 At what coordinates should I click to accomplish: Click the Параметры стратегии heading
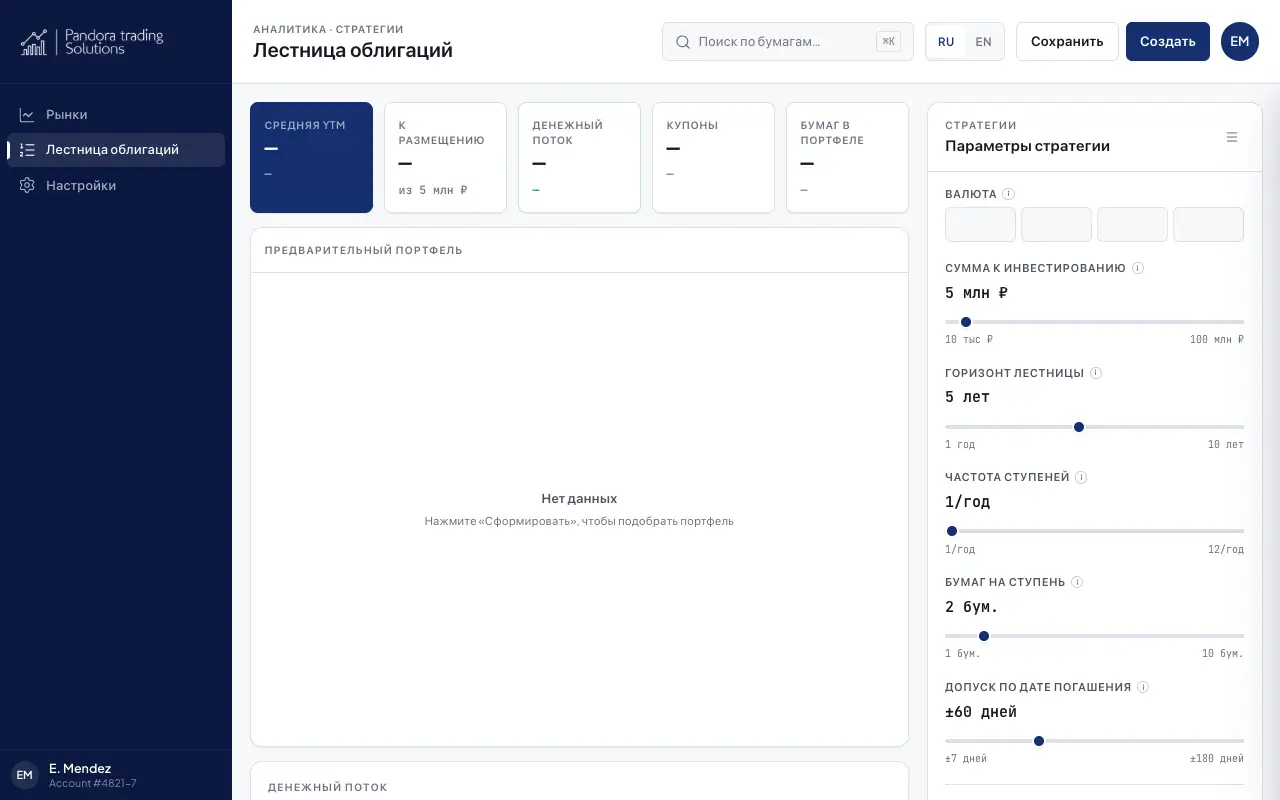click(1027, 146)
